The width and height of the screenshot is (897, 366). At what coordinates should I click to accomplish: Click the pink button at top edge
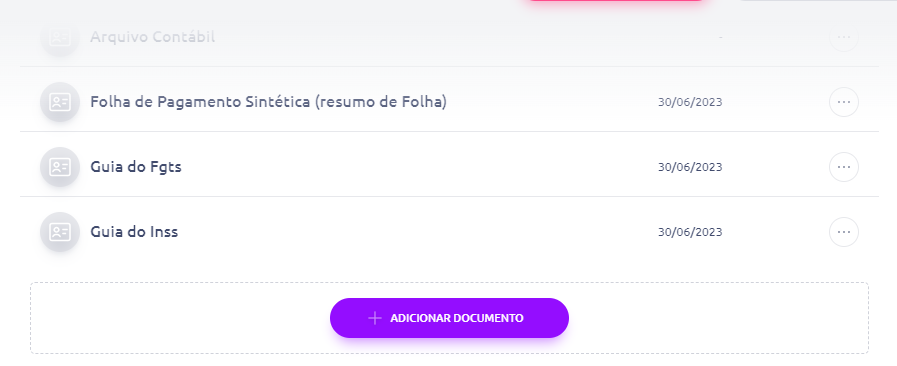coord(616,1)
